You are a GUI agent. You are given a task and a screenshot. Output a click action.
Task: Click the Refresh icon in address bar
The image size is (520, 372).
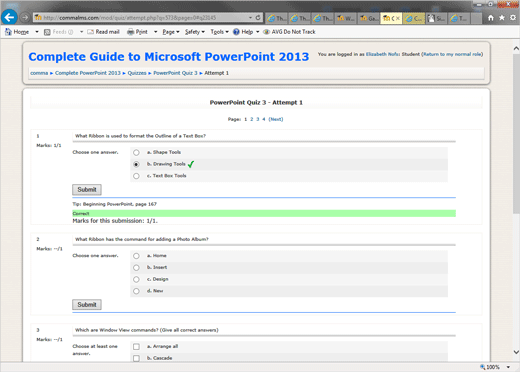[x=258, y=17]
